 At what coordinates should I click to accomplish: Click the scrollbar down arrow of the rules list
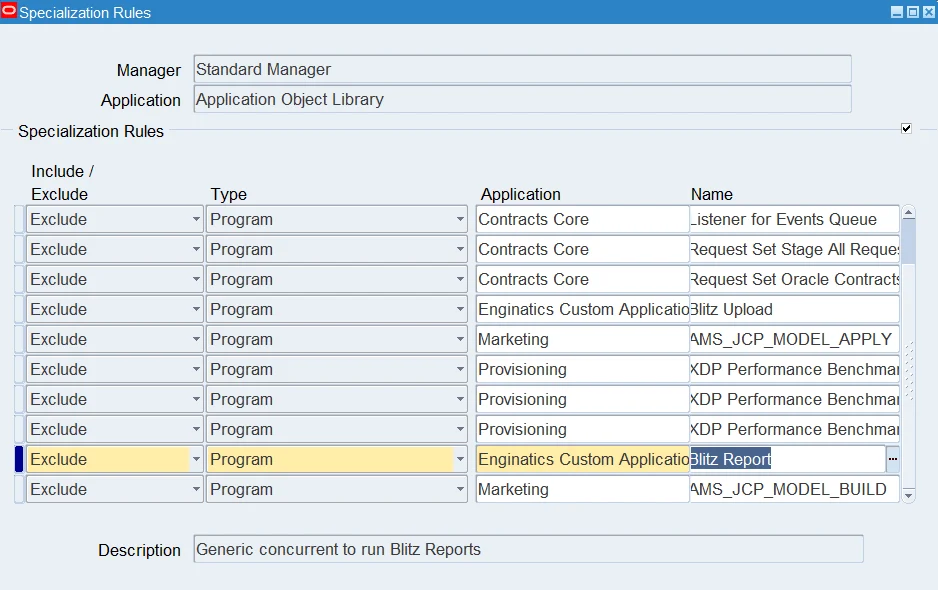(908, 495)
